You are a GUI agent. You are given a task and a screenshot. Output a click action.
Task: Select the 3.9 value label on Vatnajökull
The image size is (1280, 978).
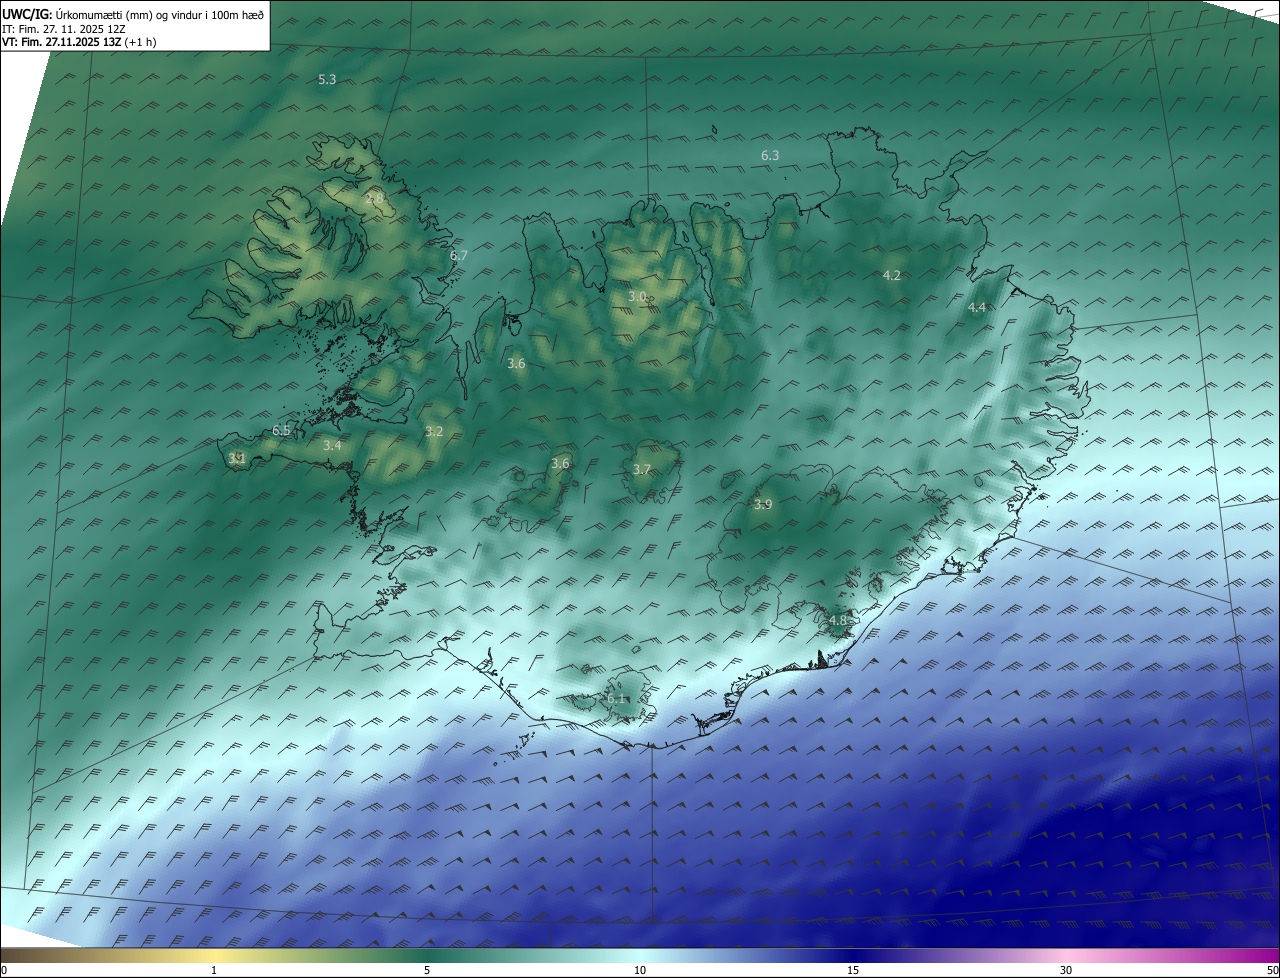763,504
